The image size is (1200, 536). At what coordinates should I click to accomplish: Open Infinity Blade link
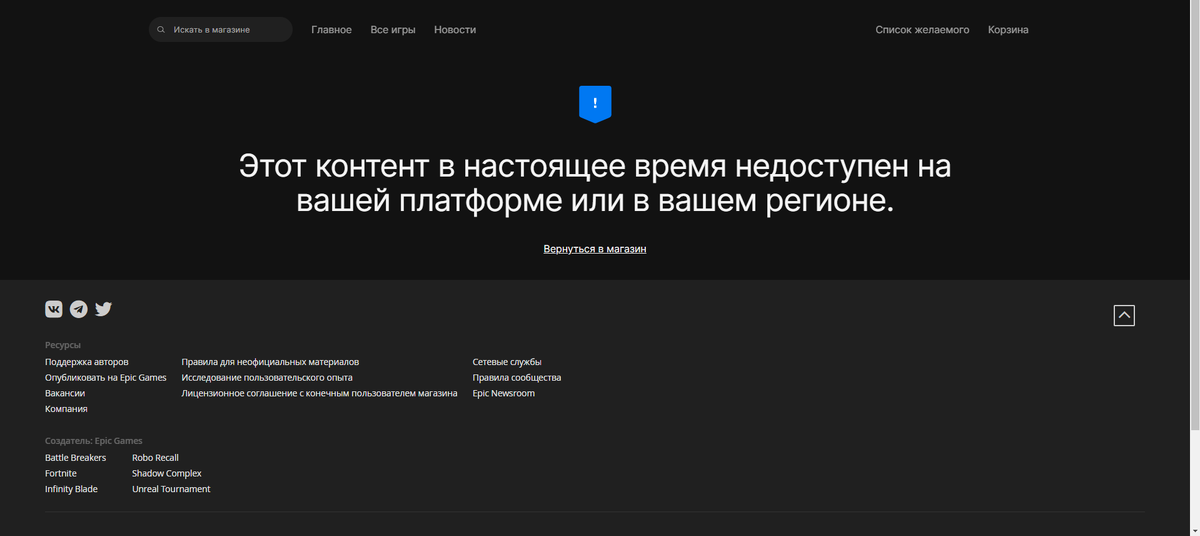click(x=71, y=489)
